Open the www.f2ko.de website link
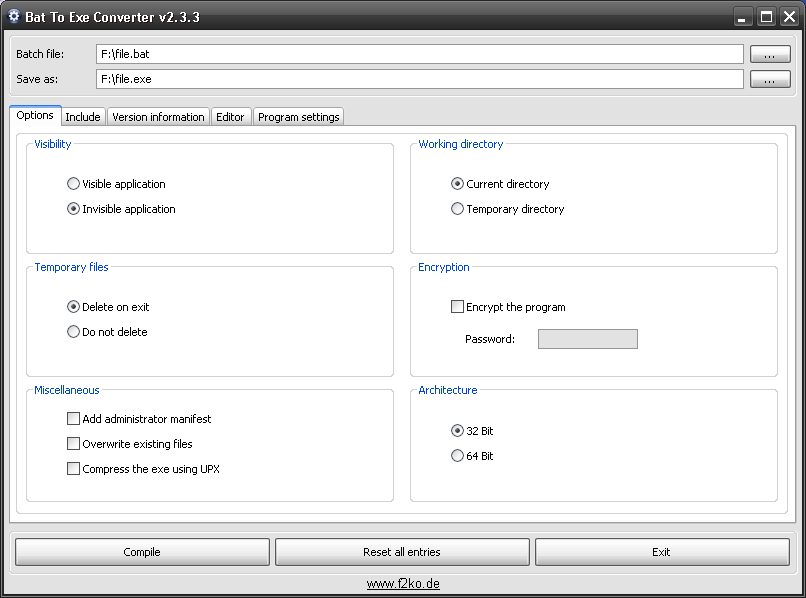Screen dimensions: 806x598 [x=402, y=583]
